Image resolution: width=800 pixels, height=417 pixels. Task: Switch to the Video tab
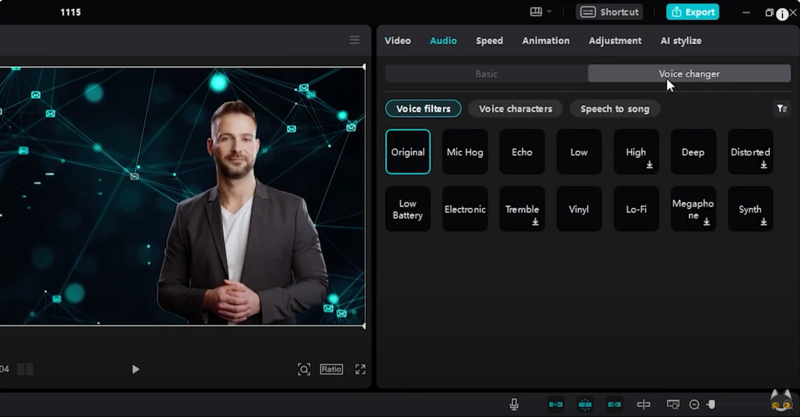pos(397,40)
